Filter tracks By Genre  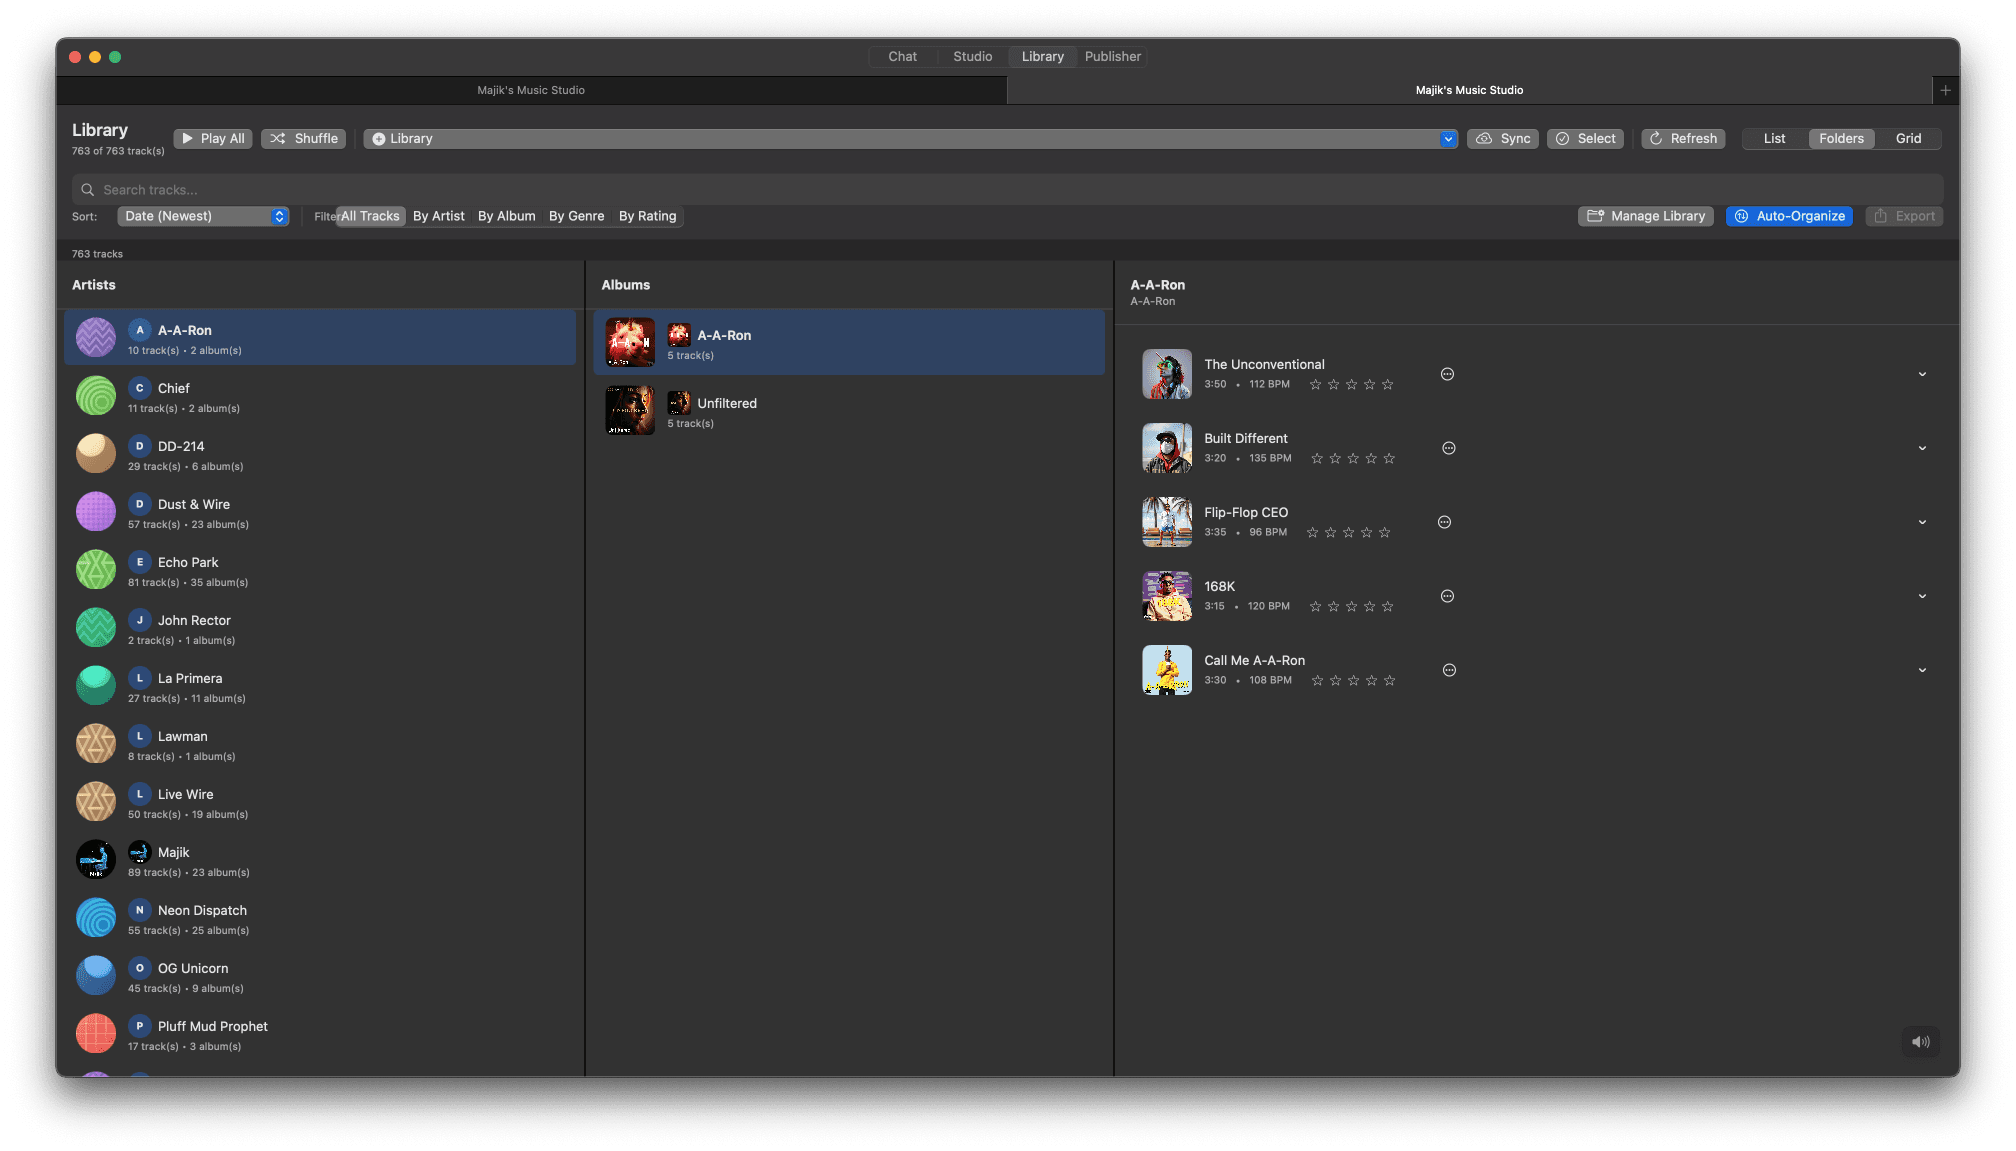click(577, 216)
